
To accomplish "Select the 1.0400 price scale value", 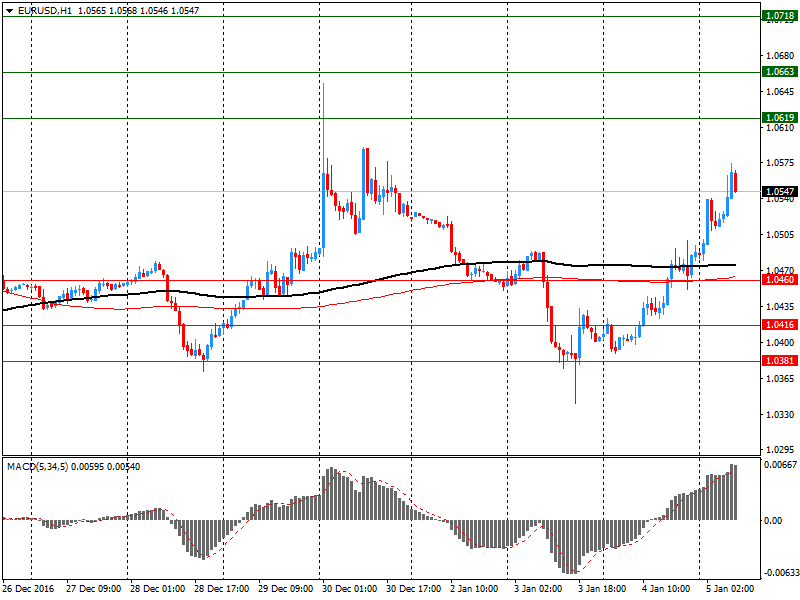I will 781,342.
